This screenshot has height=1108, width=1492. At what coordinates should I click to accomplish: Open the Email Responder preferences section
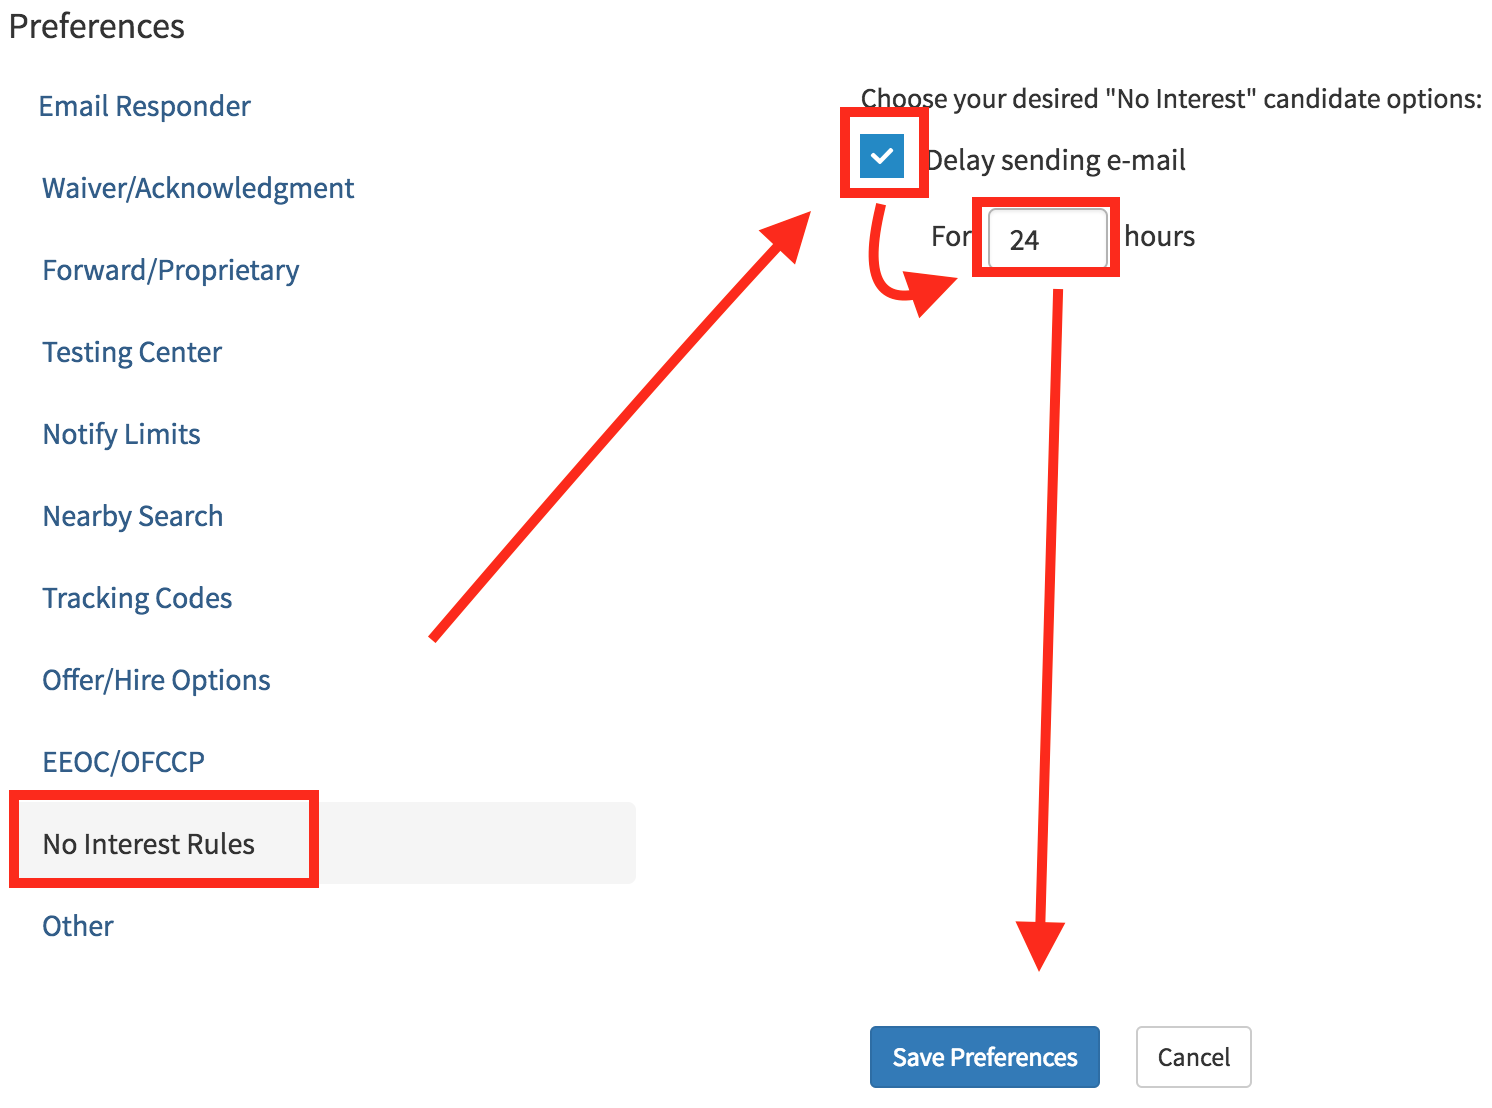point(144,106)
